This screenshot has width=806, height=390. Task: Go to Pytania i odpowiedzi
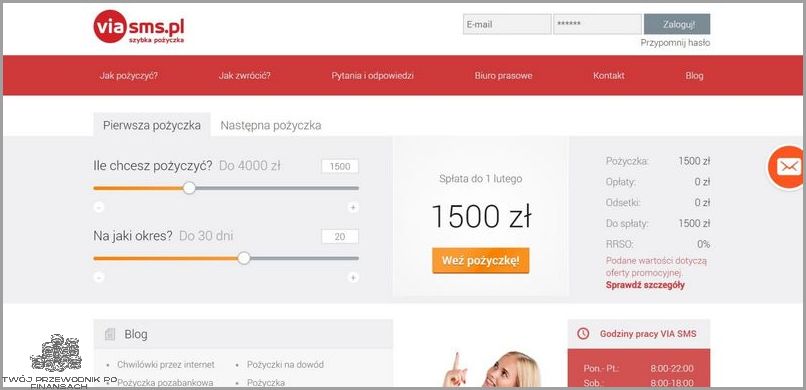coord(373,76)
